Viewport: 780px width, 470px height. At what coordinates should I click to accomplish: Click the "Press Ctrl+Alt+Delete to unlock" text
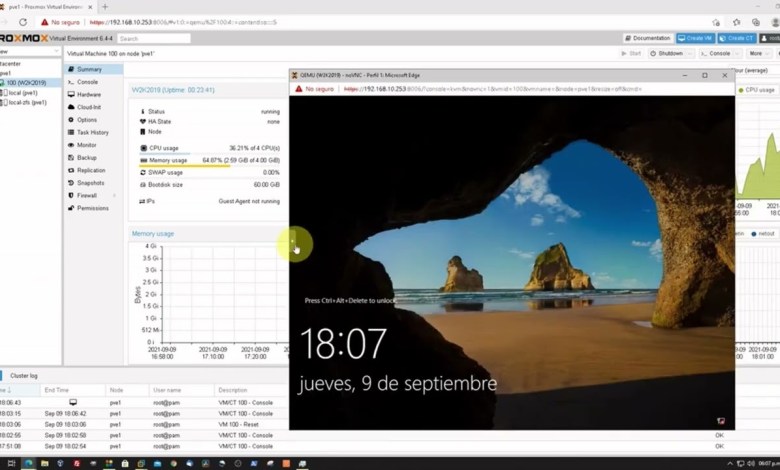[x=350, y=300]
